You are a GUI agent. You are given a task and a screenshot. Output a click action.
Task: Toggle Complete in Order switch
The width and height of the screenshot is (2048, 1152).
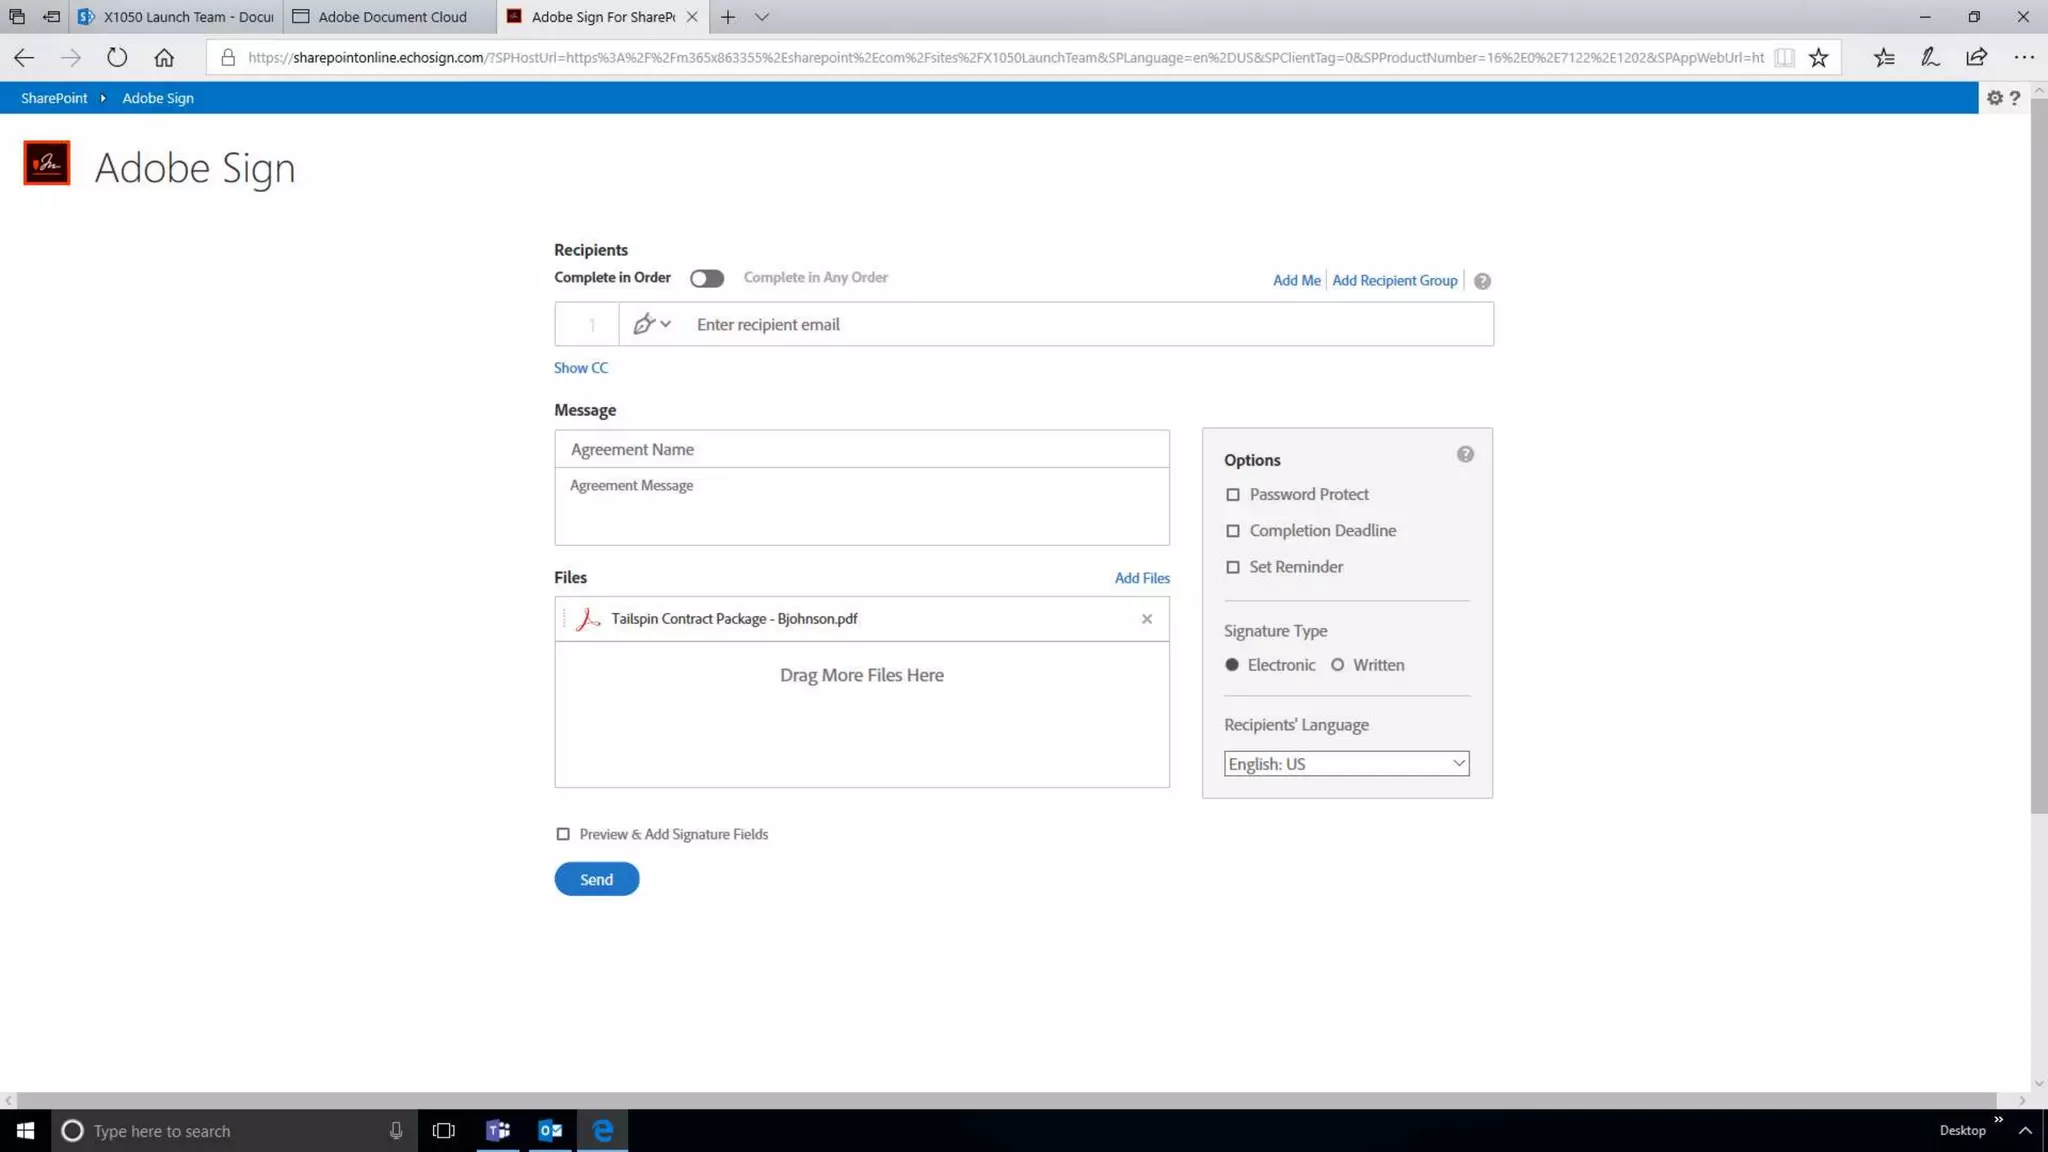(706, 278)
